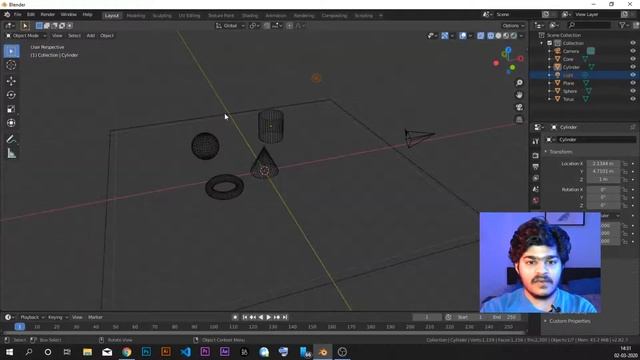Open the Render properties tab icon

point(536,156)
